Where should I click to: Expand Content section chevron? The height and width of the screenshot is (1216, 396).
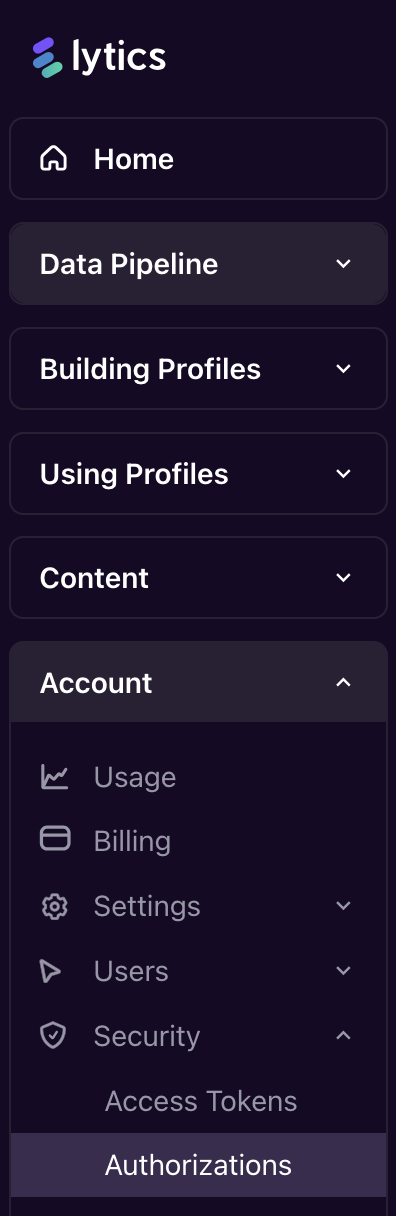pos(343,578)
